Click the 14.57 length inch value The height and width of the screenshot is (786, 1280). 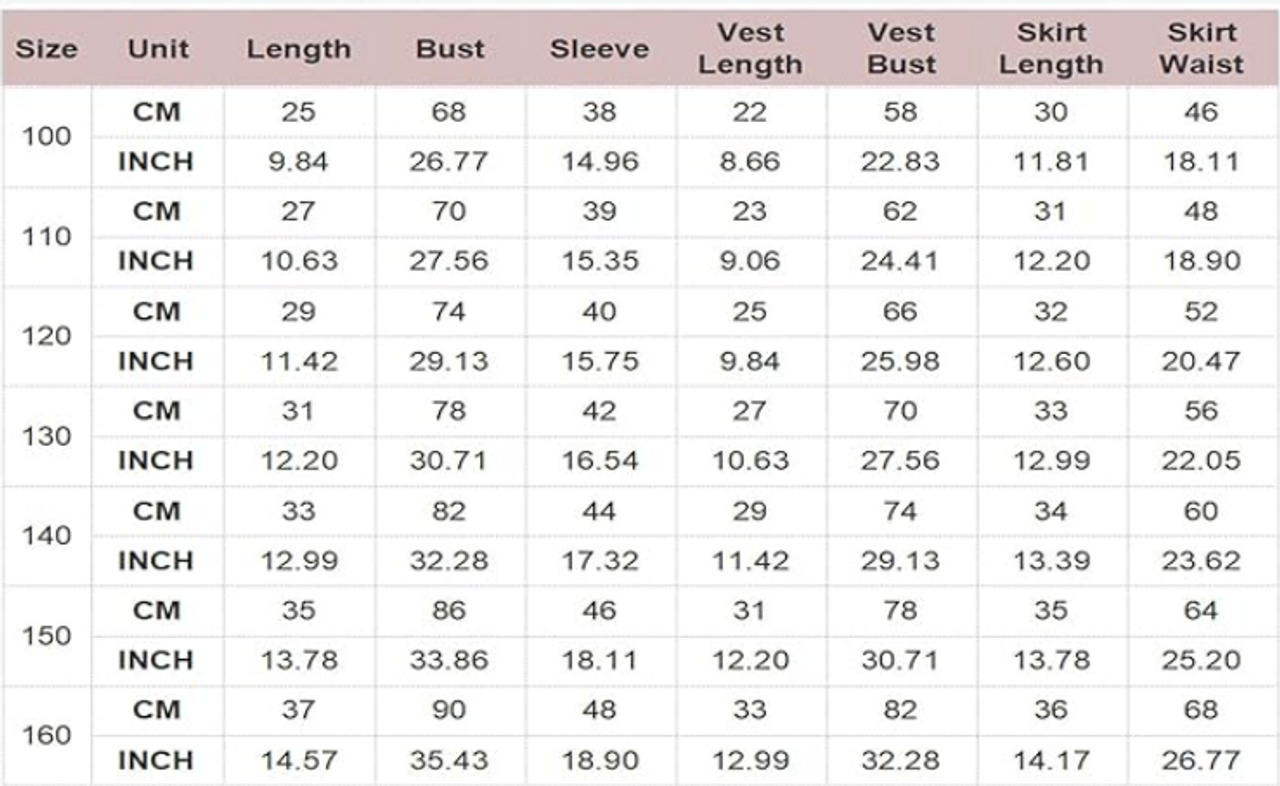(x=298, y=761)
